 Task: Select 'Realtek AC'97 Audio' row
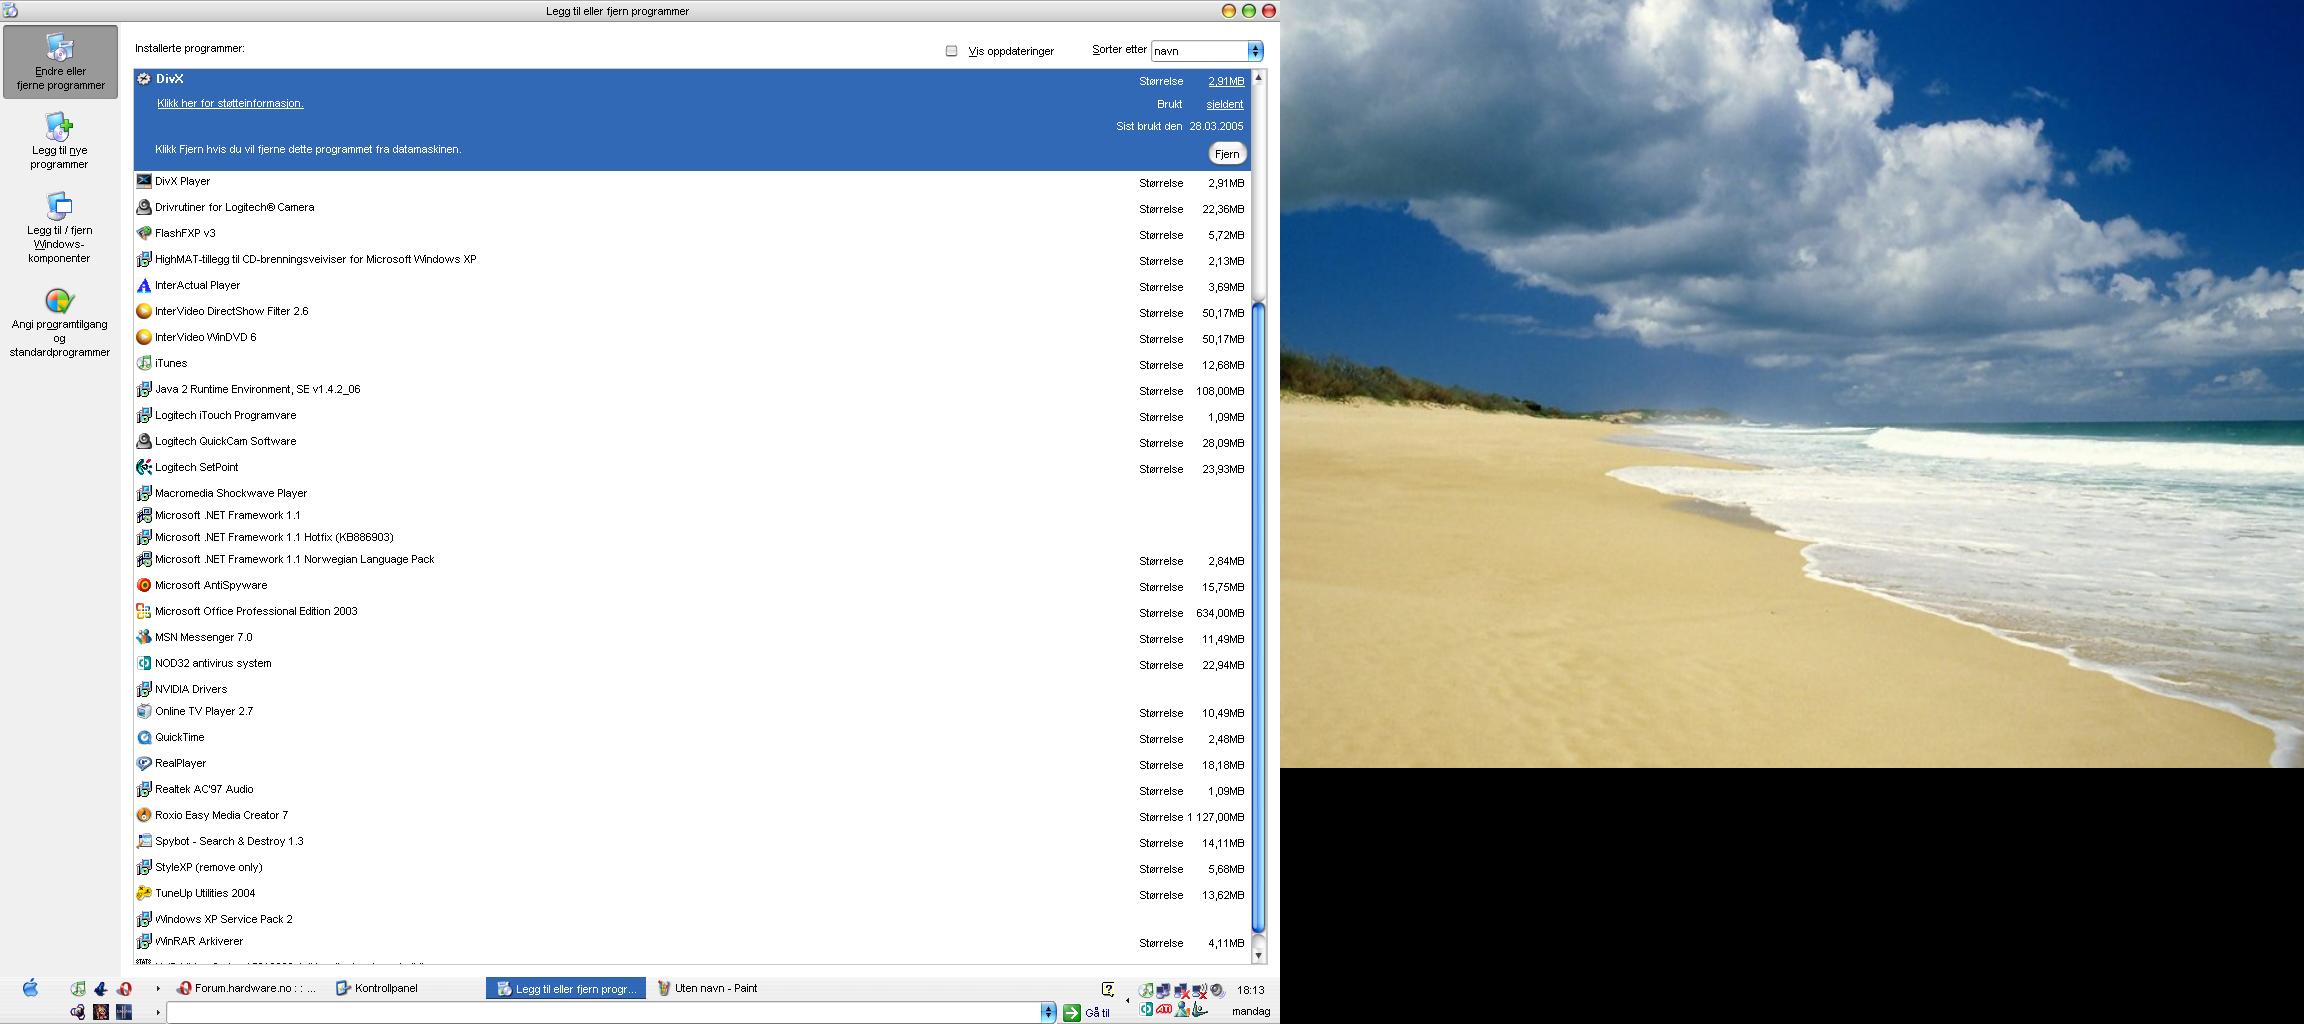click(692, 789)
